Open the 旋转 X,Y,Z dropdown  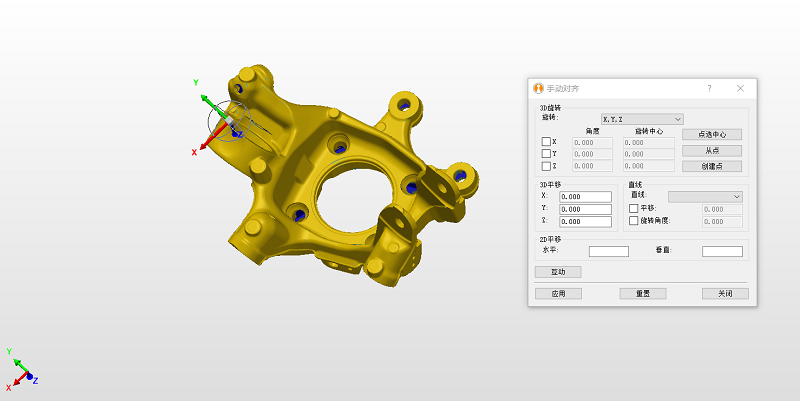pos(641,119)
